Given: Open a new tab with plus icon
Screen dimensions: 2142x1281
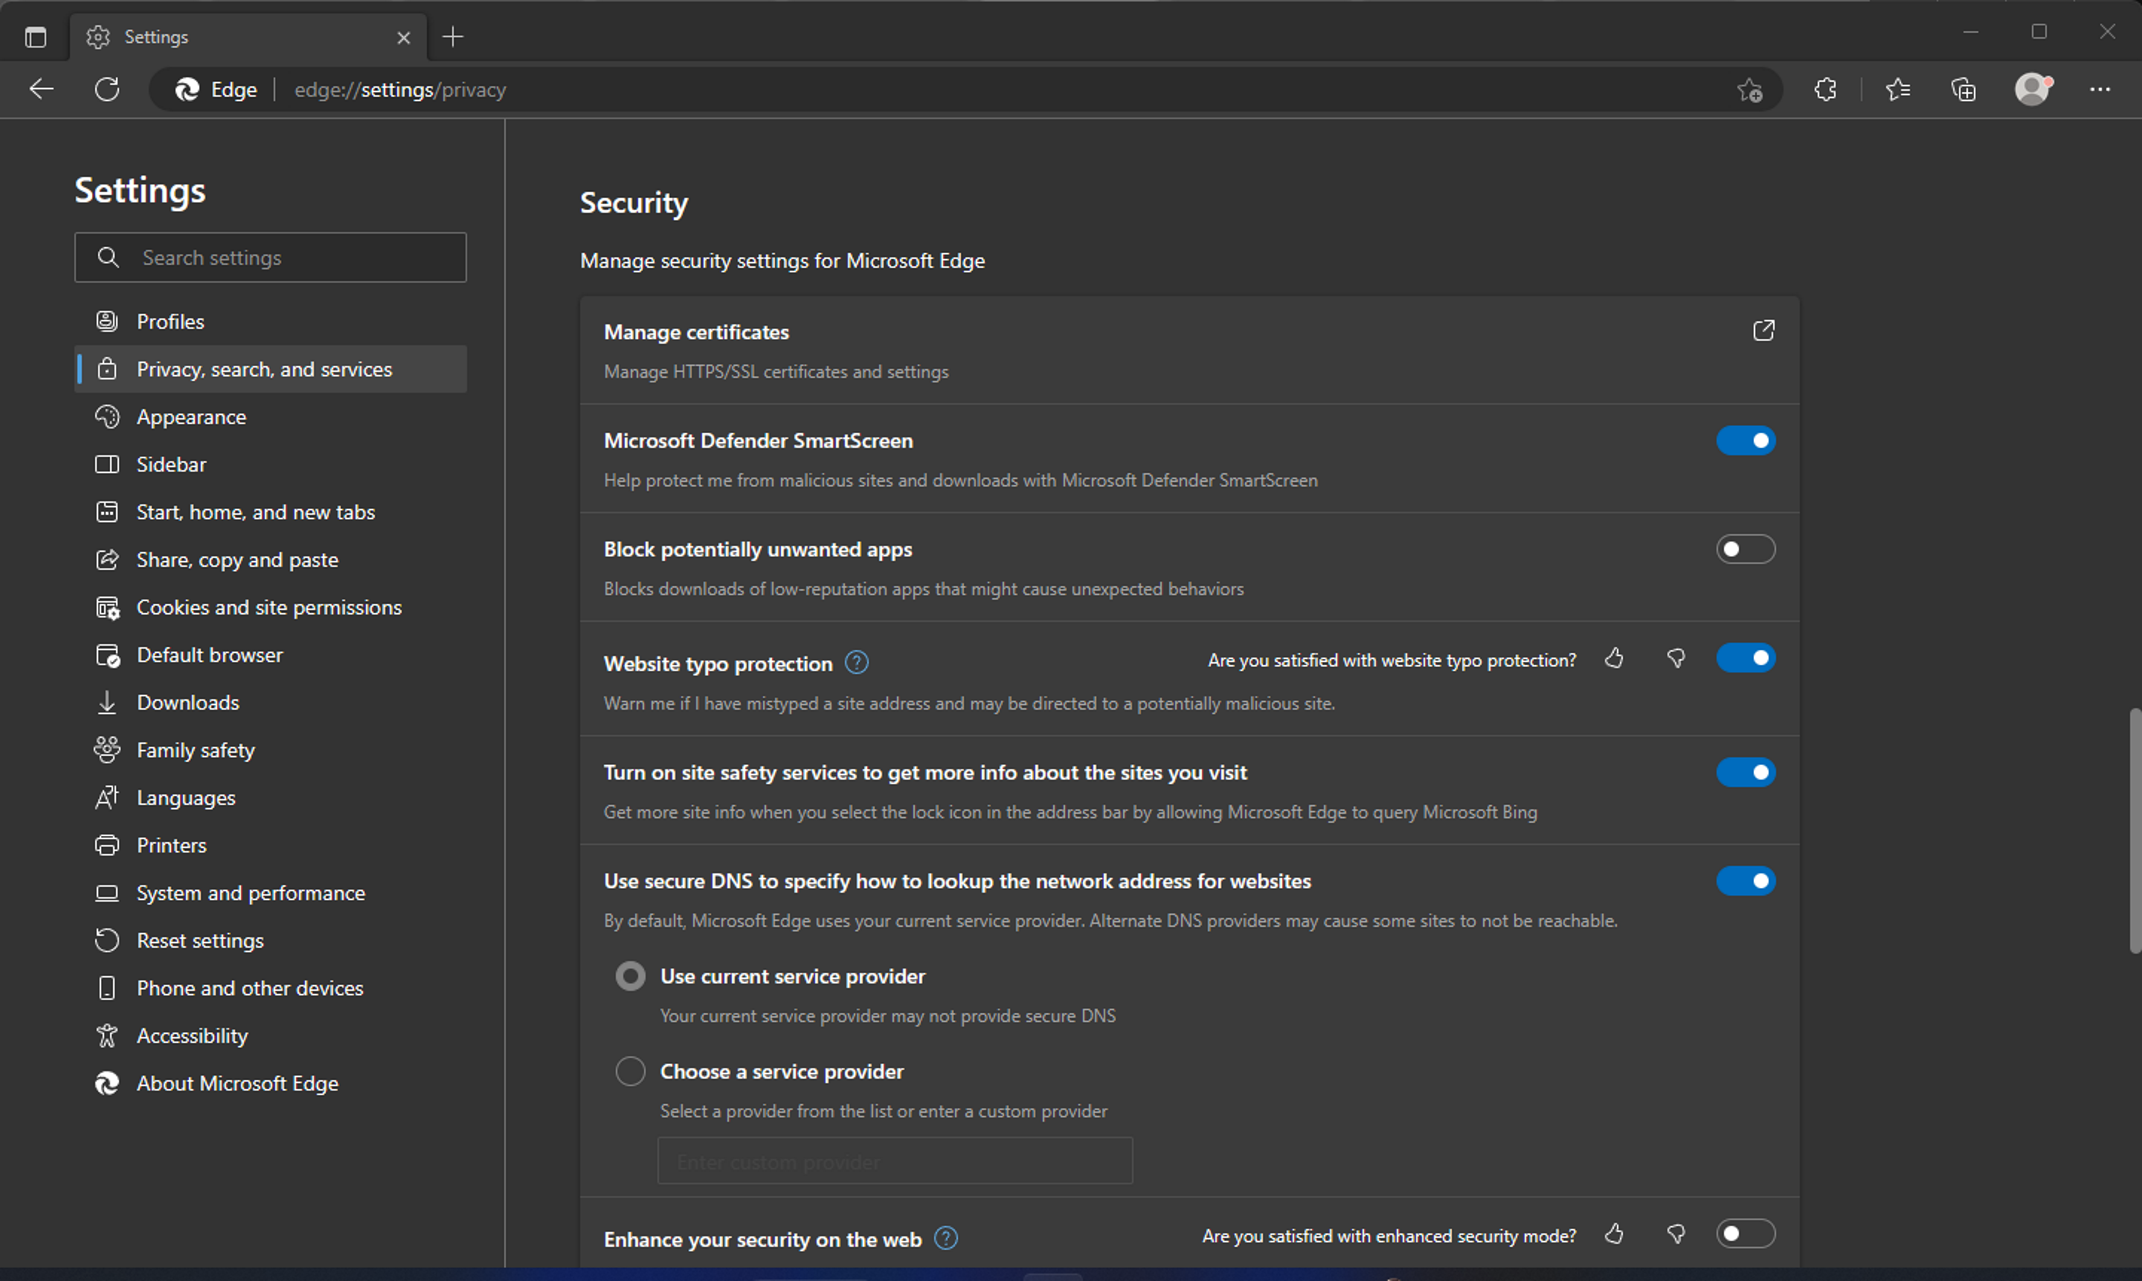Looking at the screenshot, I should point(453,37).
